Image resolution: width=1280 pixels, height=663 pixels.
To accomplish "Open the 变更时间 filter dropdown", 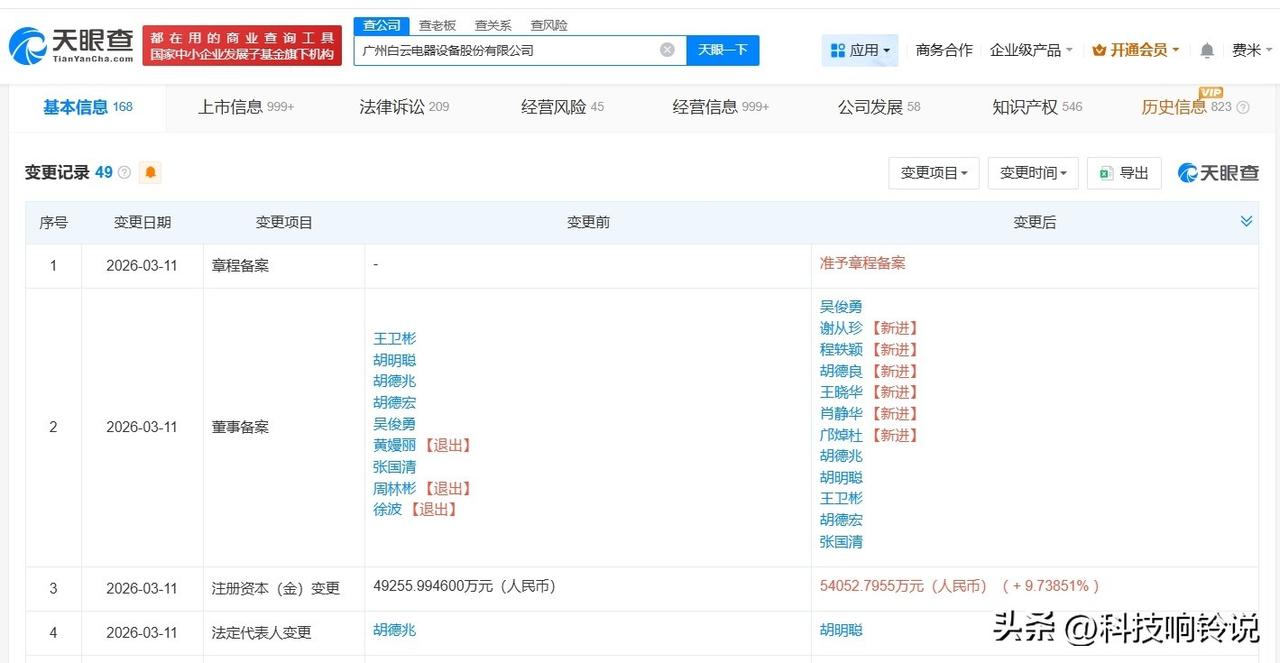I will coord(1031,172).
